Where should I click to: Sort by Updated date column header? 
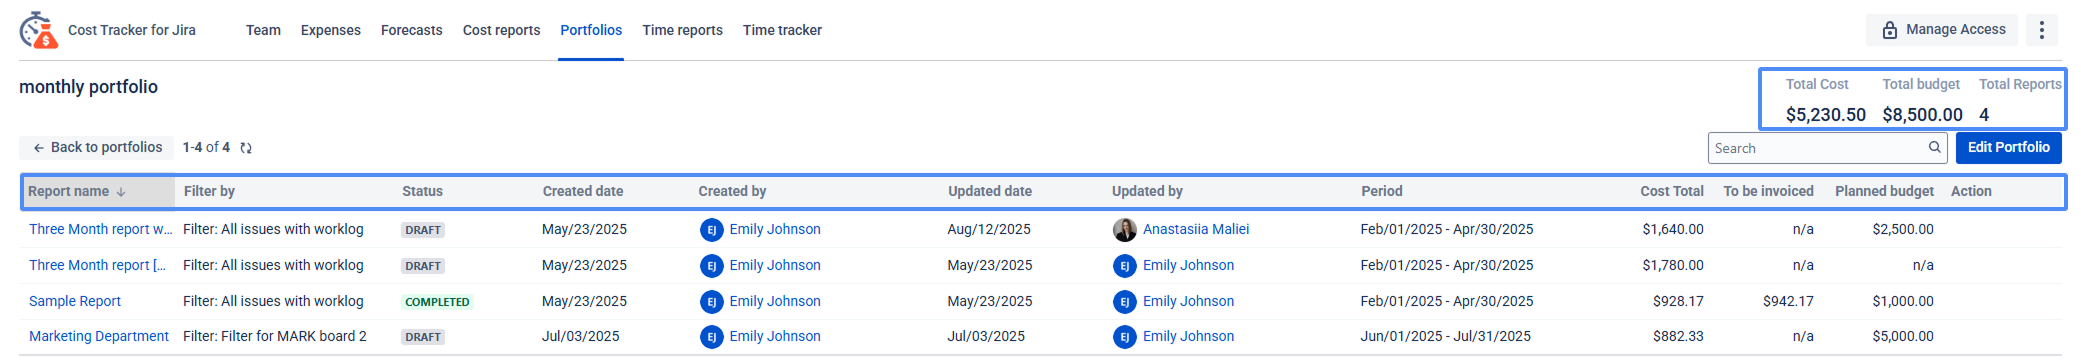click(x=990, y=192)
